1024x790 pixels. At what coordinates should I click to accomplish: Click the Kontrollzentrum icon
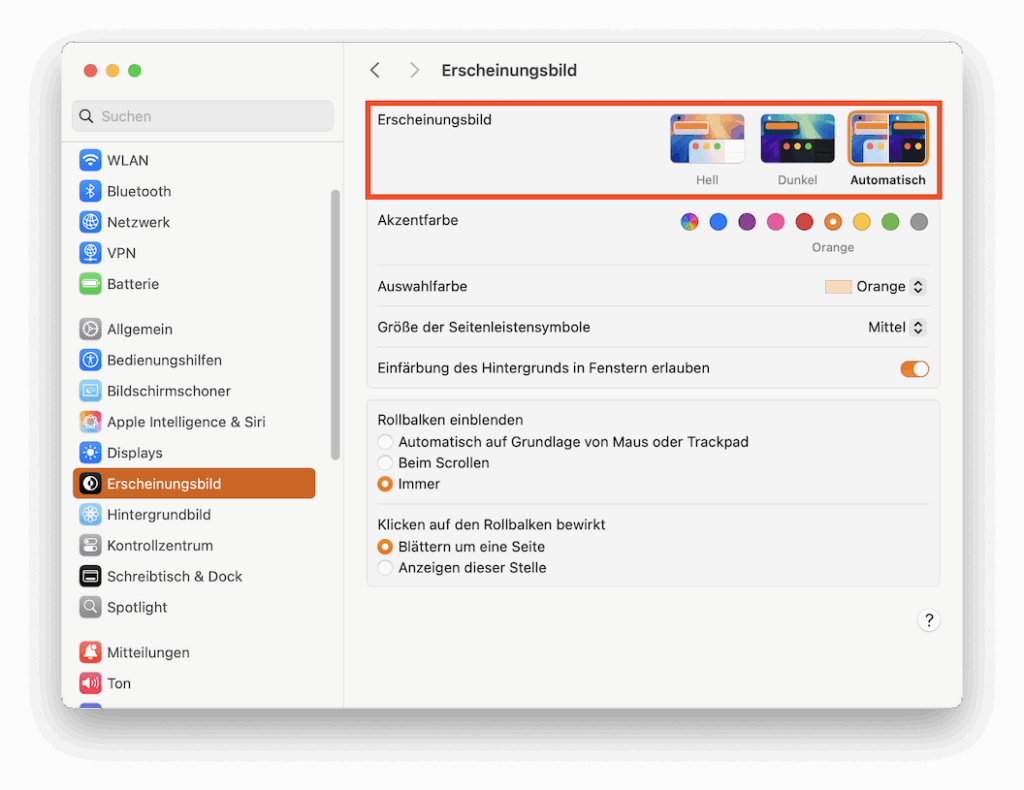90,545
